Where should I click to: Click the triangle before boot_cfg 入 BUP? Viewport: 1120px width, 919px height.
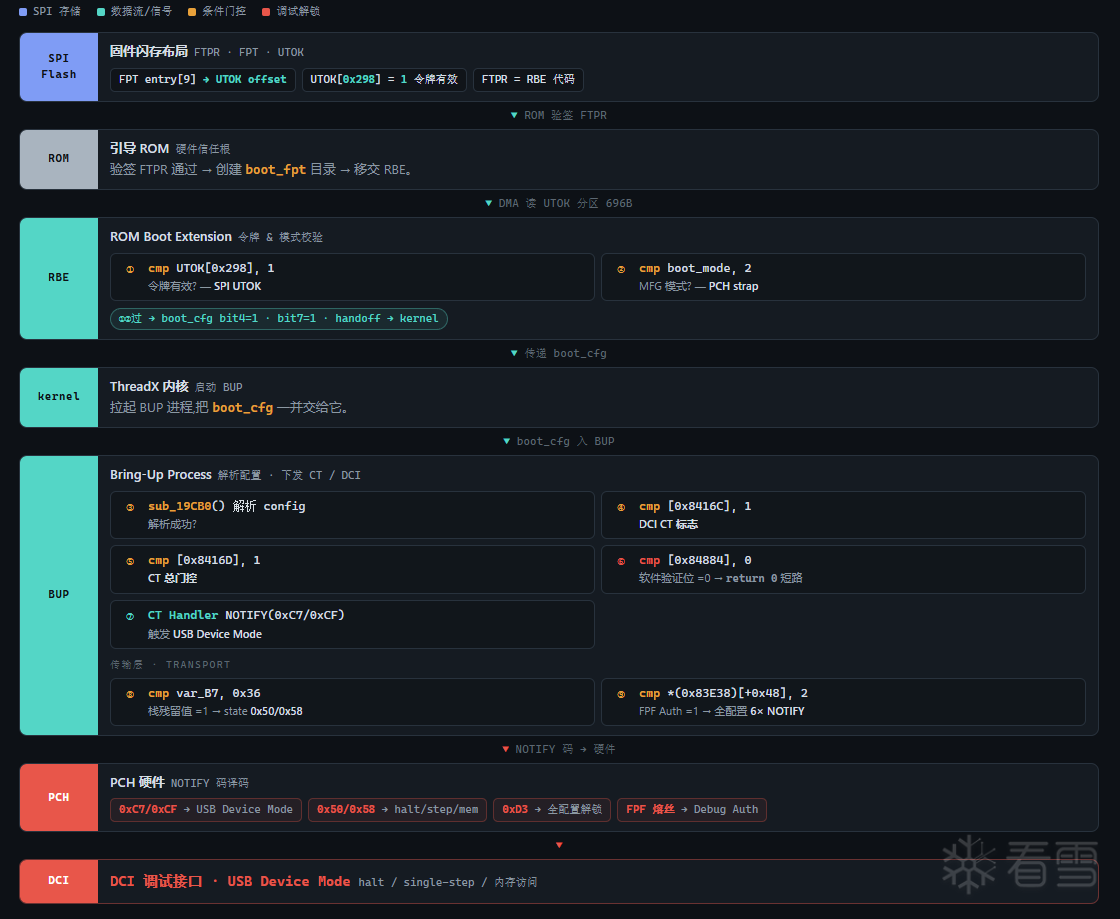pos(506,441)
